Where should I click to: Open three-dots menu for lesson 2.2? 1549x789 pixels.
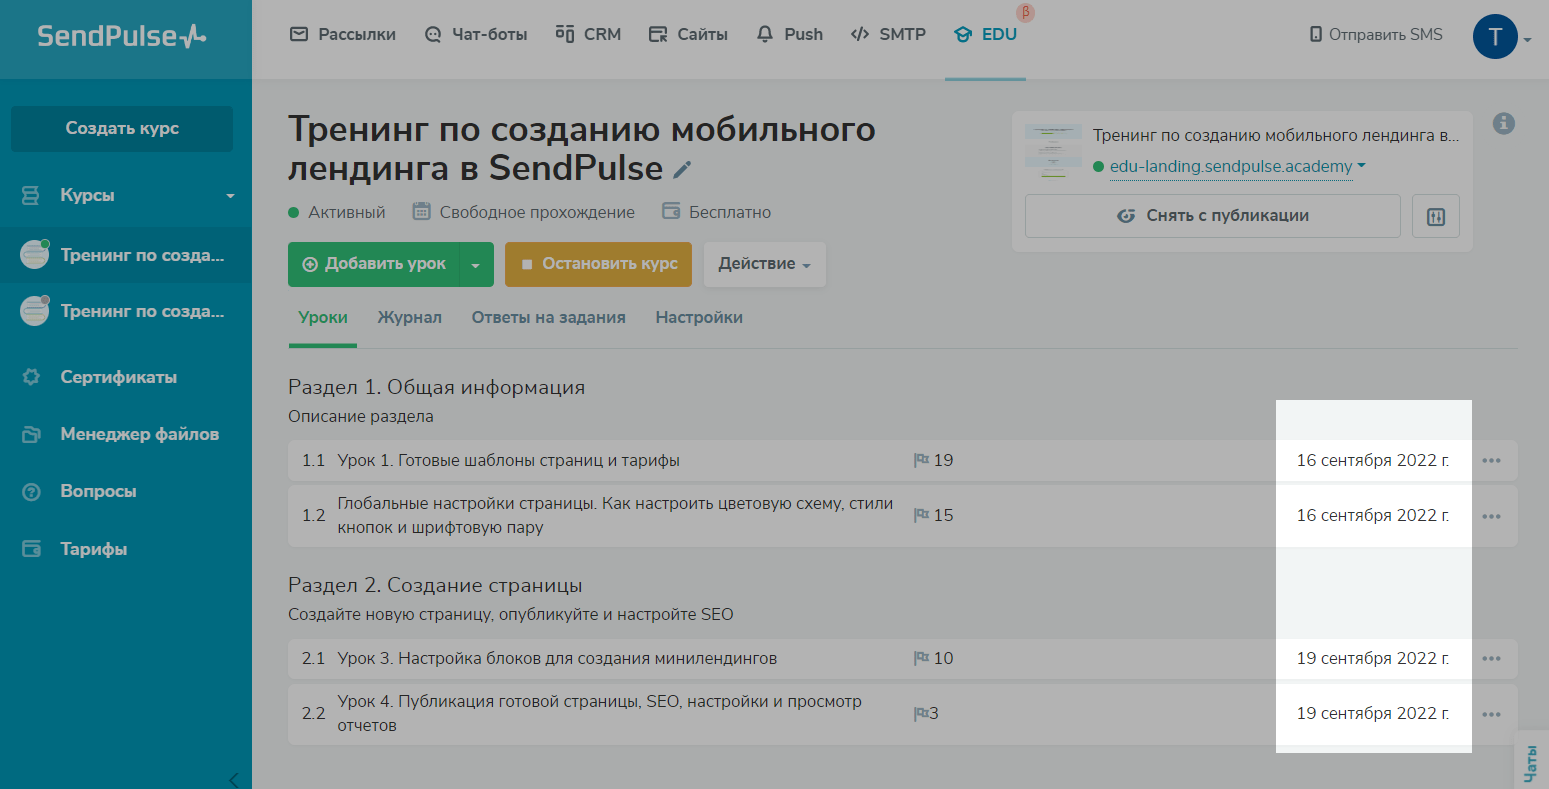tap(1491, 714)
